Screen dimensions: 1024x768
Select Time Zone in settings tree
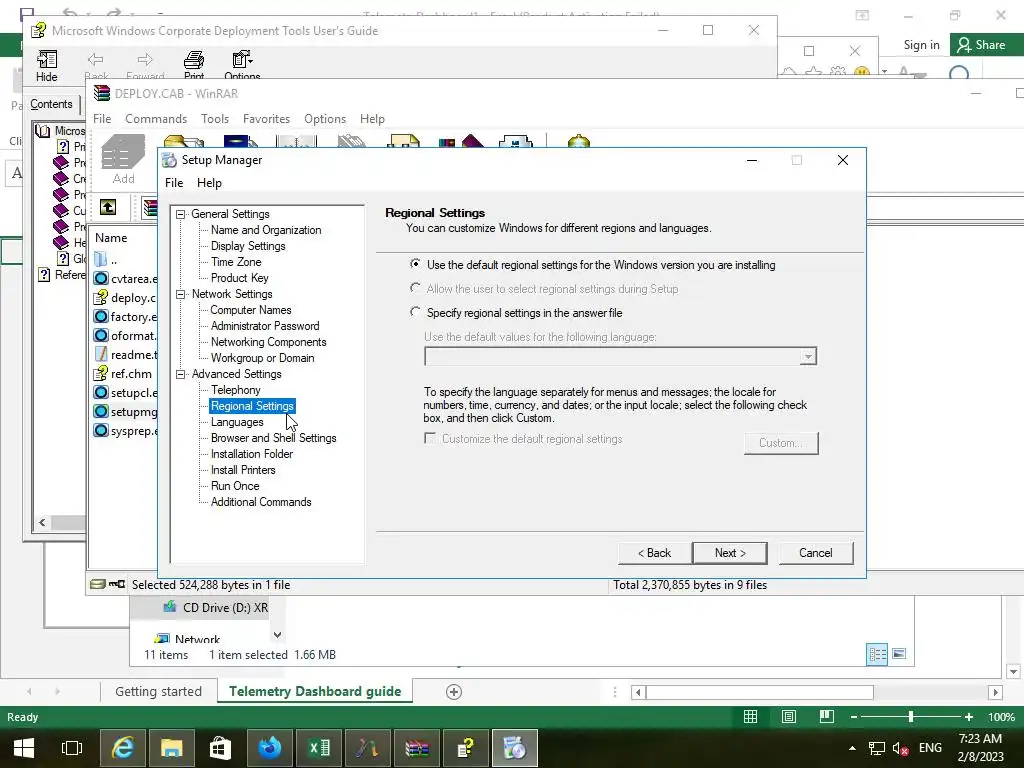click(x=236, y=262)
